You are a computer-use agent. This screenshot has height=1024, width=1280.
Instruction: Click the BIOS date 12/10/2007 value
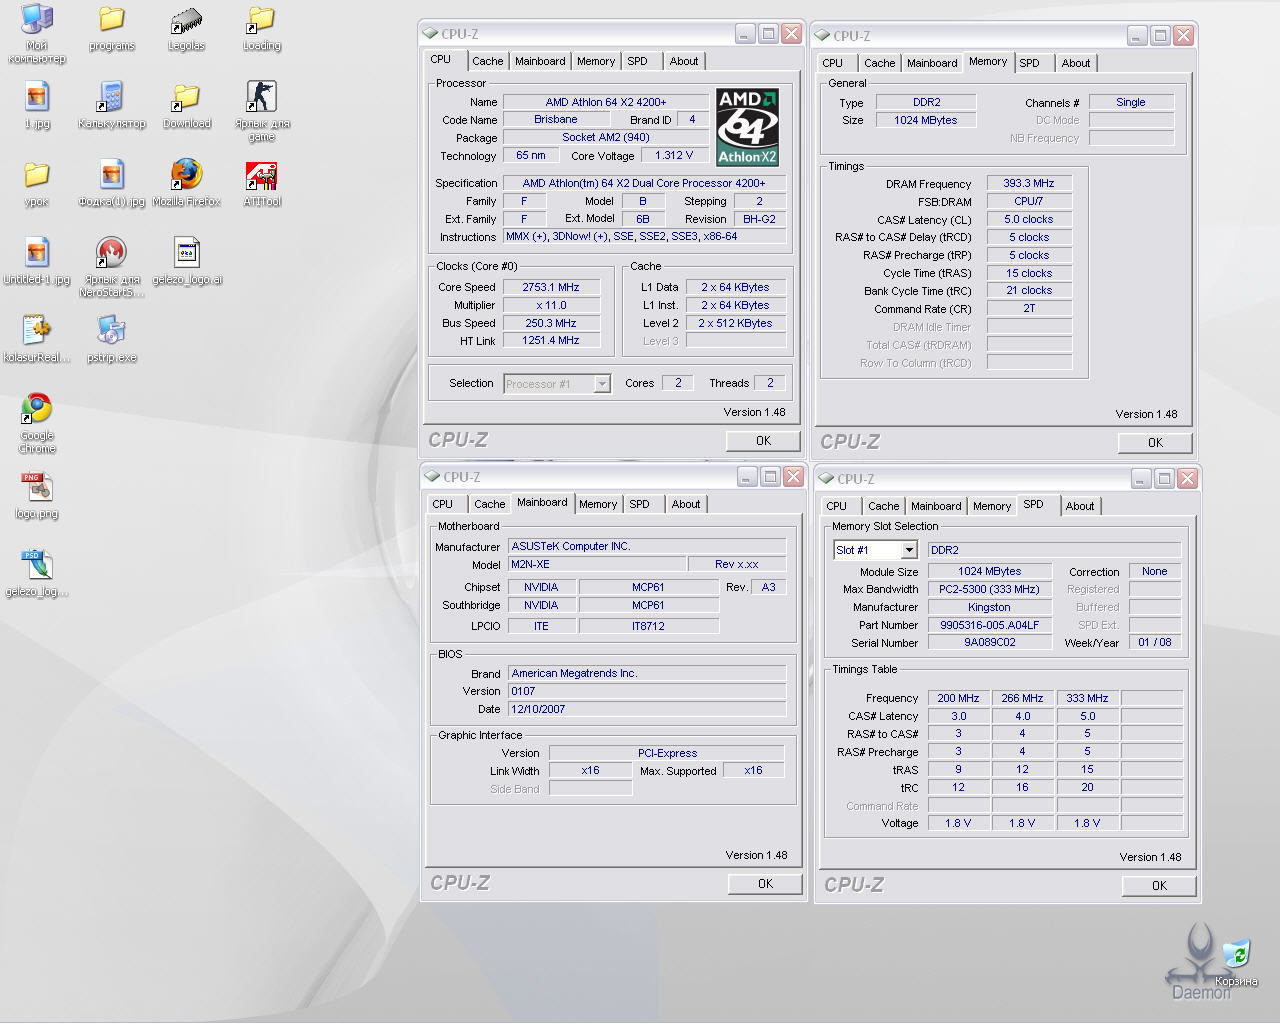(647, 709)
